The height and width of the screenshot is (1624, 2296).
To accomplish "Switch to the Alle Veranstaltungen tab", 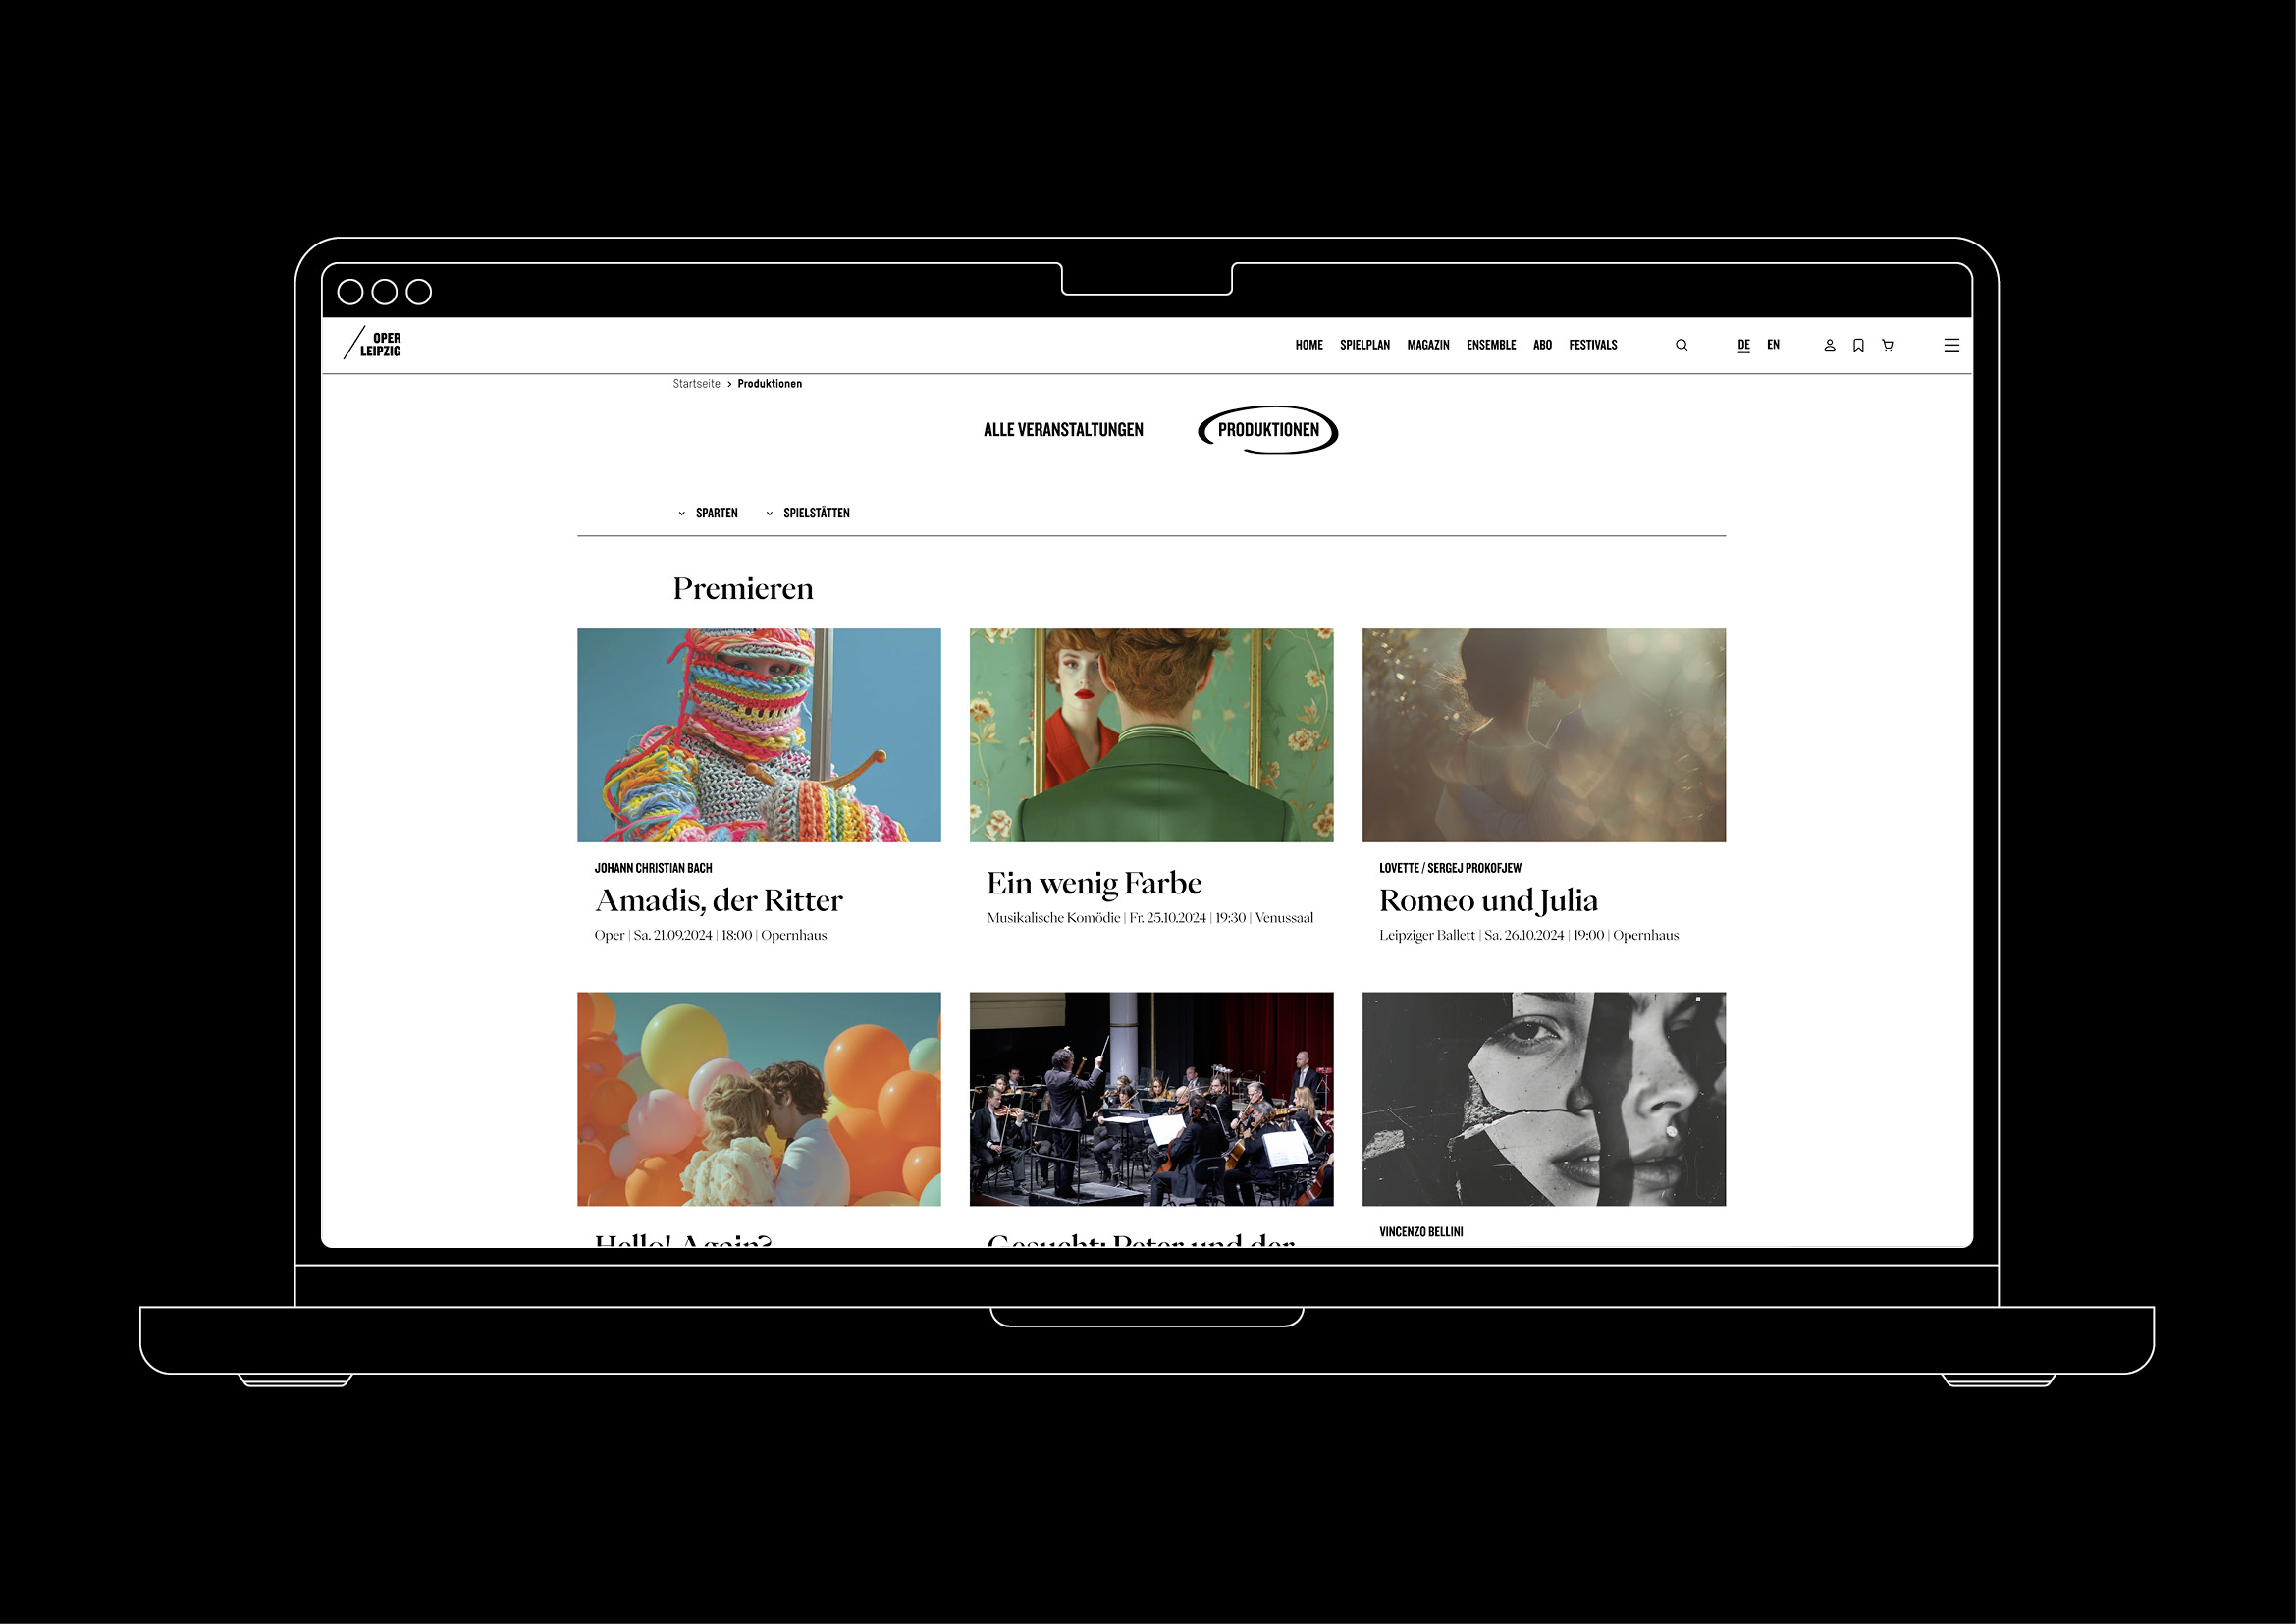I will [1063, 430].
